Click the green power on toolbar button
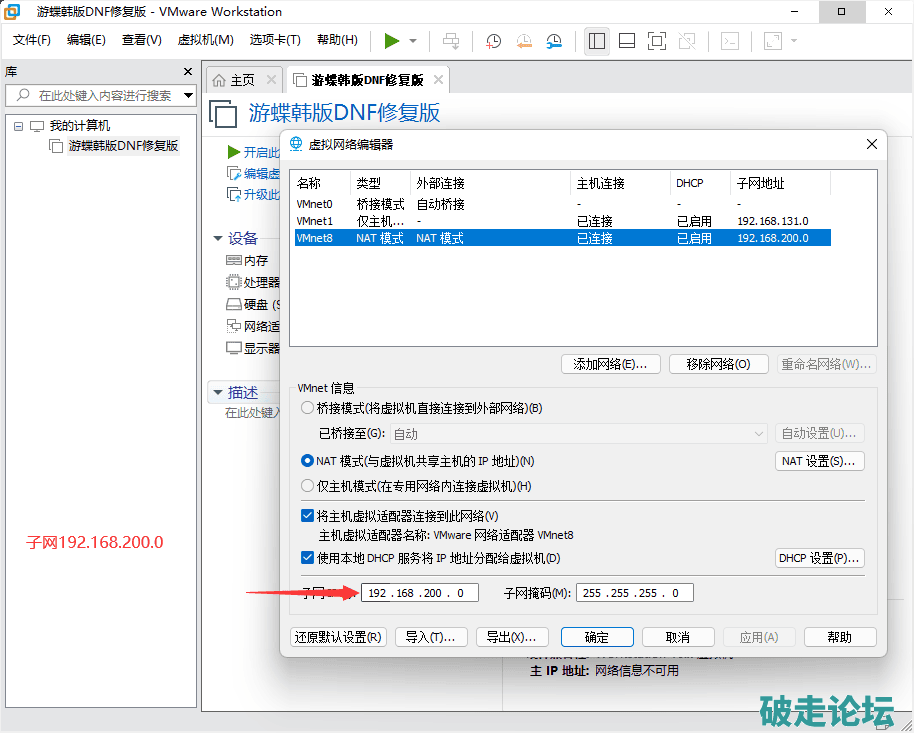Screen dimensions: 914x733 click(x=392, y=41)
